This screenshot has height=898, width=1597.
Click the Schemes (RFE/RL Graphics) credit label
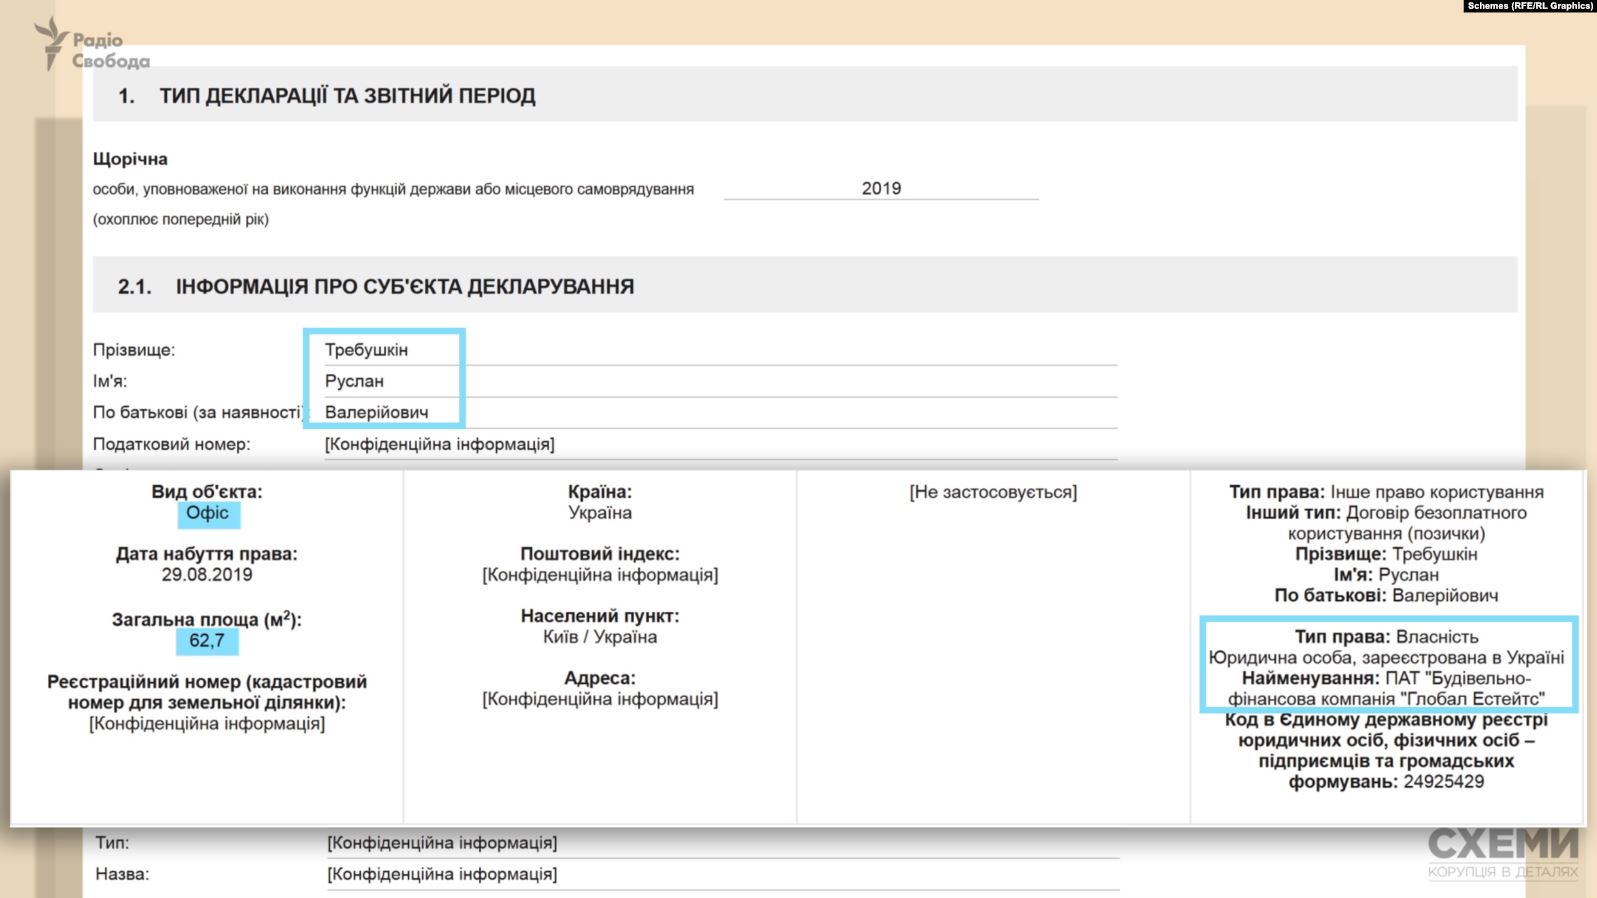[x=1529, y=6]
